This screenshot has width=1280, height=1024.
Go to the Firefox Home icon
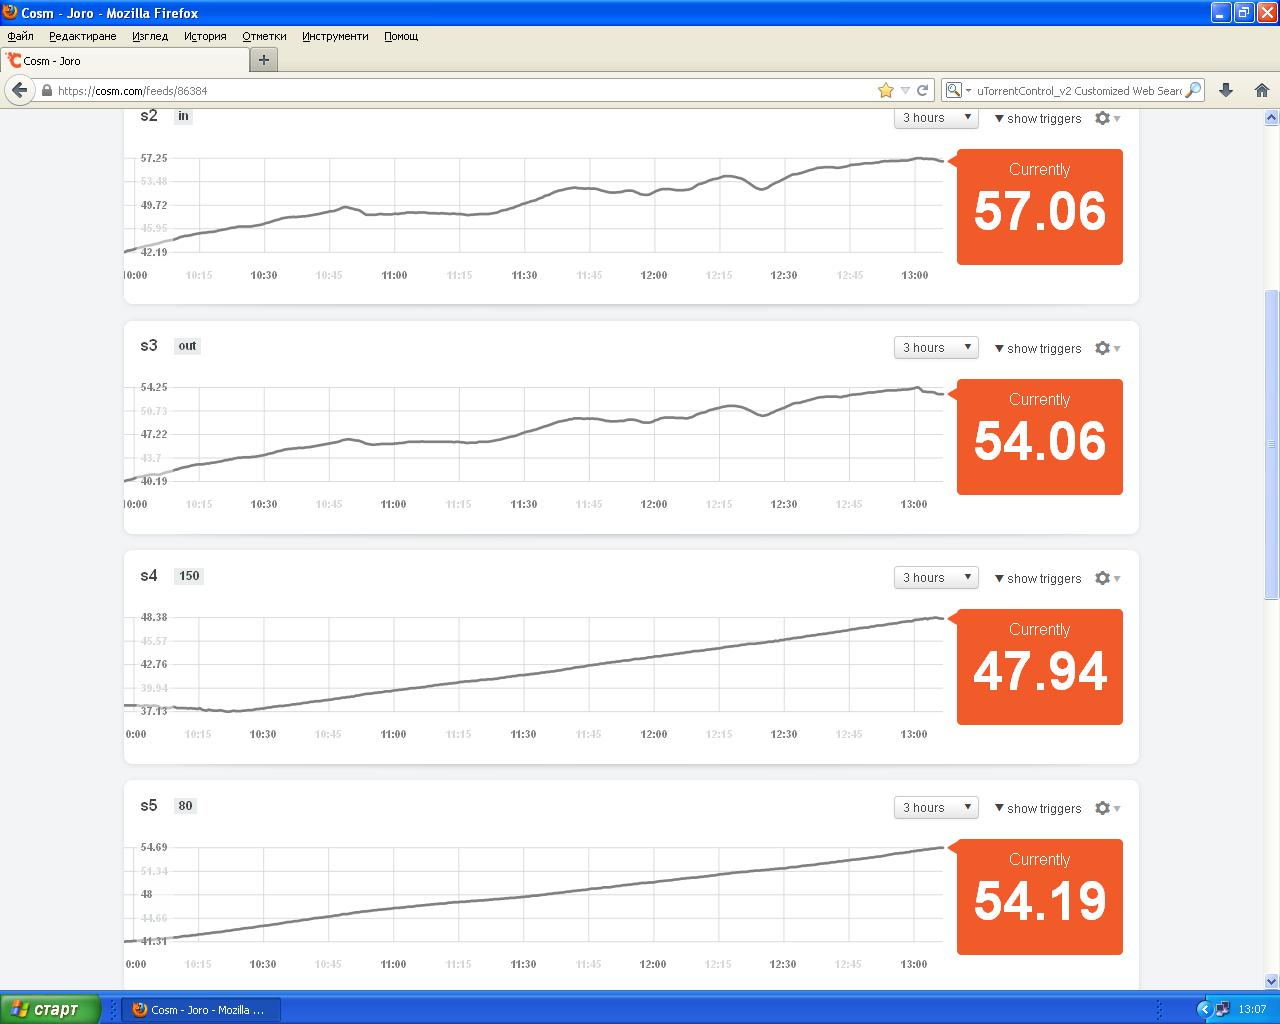click(x=1261, y=90)
